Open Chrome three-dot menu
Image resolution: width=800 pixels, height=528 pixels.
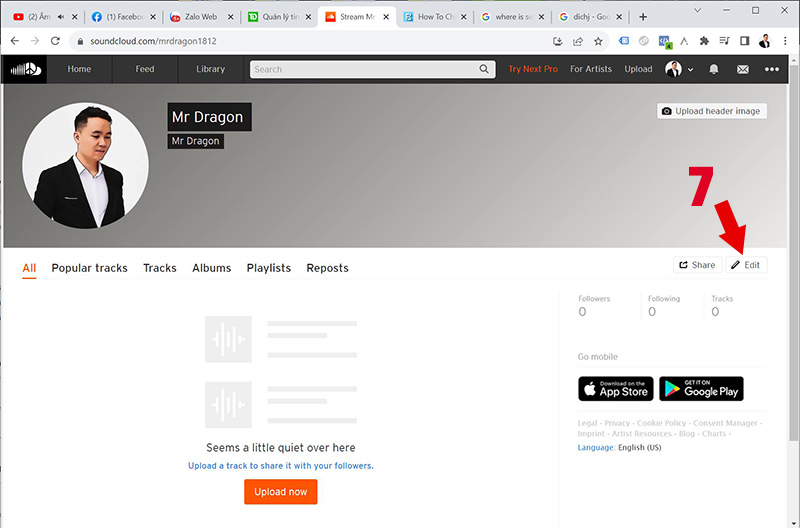coord(786,41)
